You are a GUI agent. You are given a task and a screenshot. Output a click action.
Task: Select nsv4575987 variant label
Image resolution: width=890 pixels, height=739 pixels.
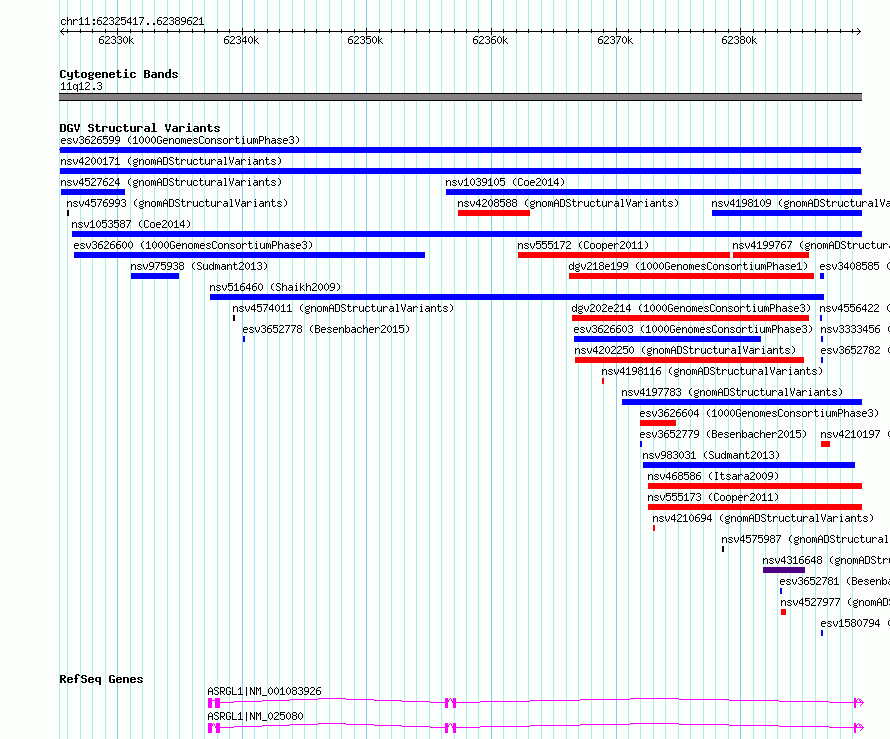click(x=805, y=539)
